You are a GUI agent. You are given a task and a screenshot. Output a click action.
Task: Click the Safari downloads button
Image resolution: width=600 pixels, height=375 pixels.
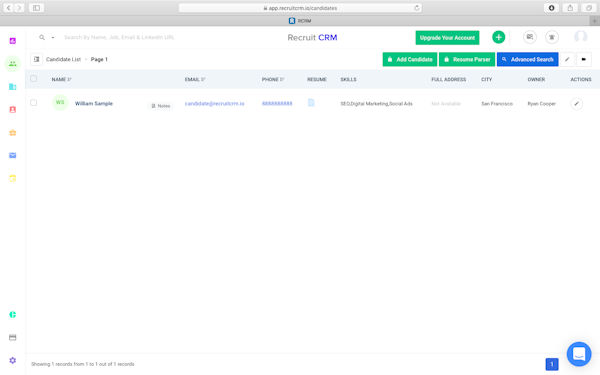click(551, 8)
